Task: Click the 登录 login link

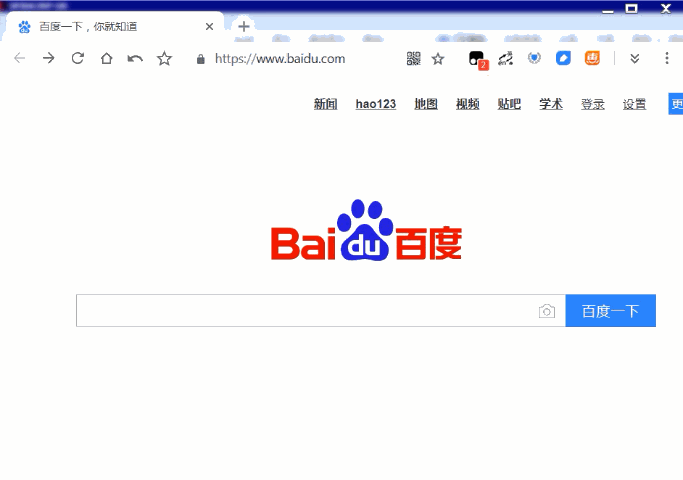Action: [592, 104]
